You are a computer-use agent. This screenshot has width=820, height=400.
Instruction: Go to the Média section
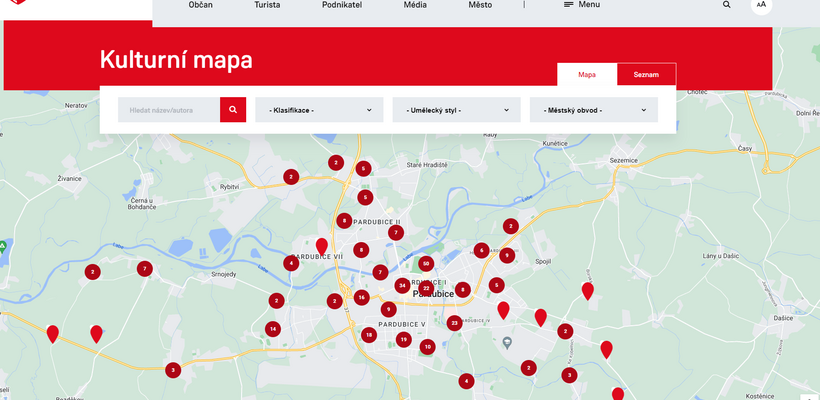[415, 5]
